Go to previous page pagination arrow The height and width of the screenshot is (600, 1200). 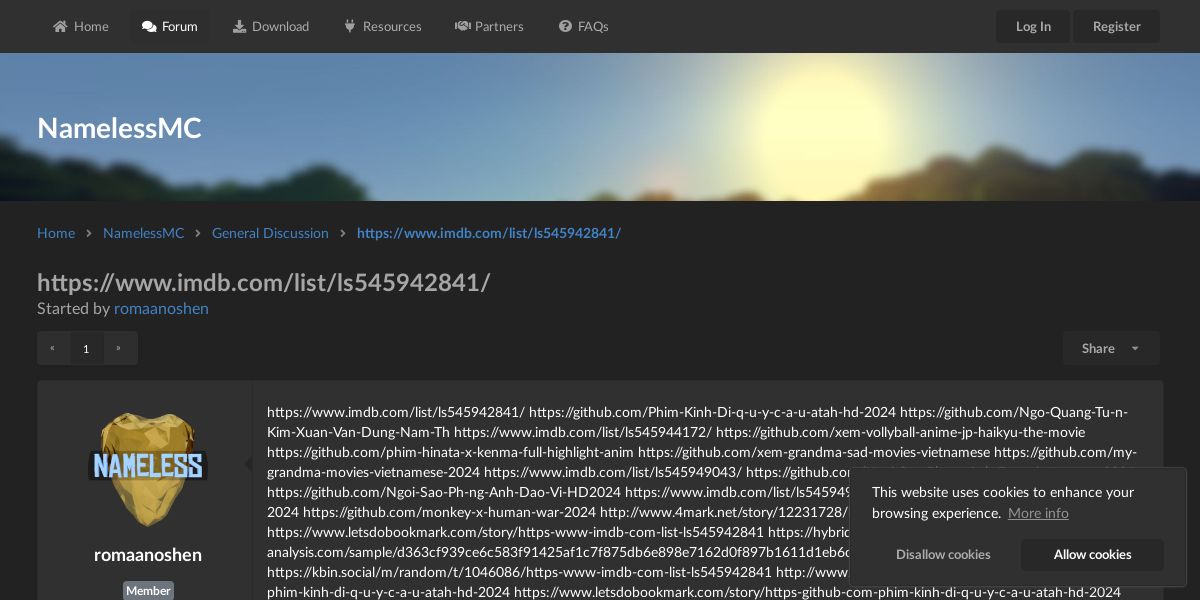(53, 348)
